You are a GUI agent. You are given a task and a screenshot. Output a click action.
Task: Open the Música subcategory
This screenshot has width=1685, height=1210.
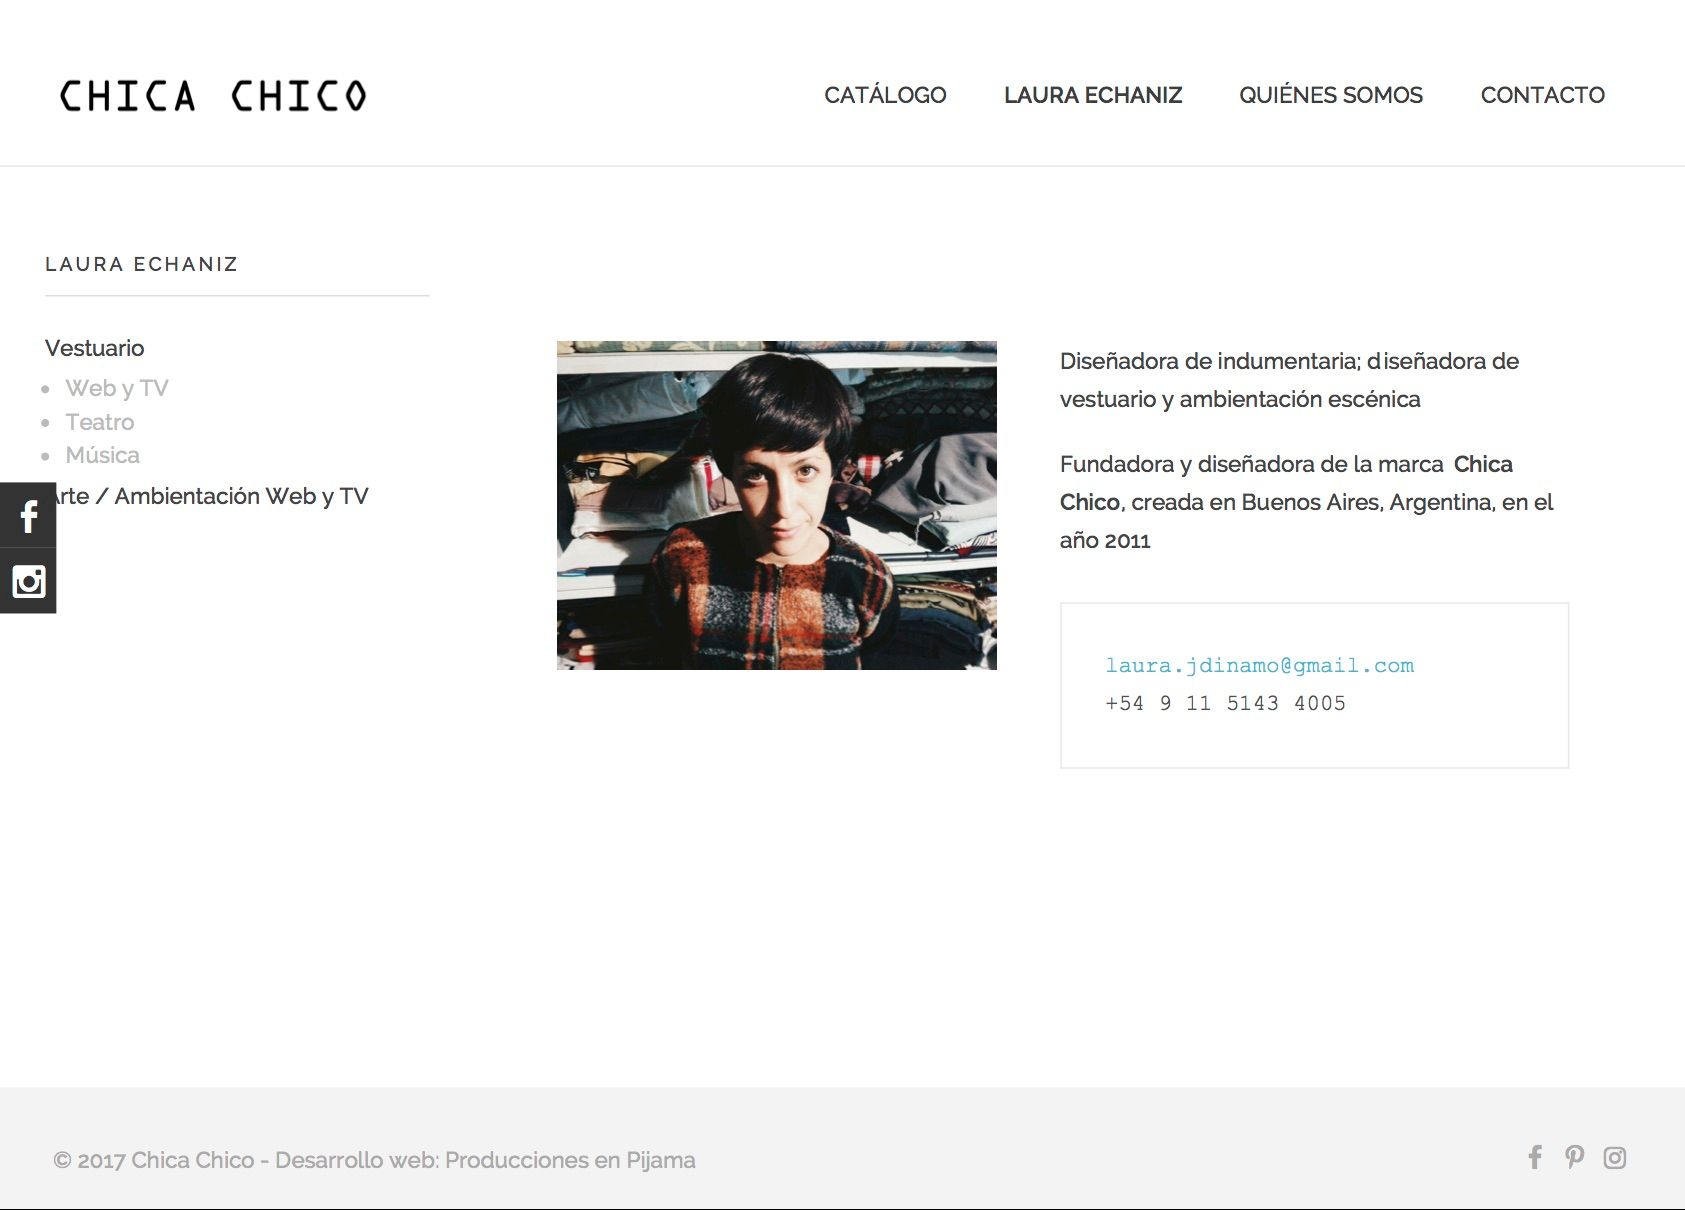[103, 455]
